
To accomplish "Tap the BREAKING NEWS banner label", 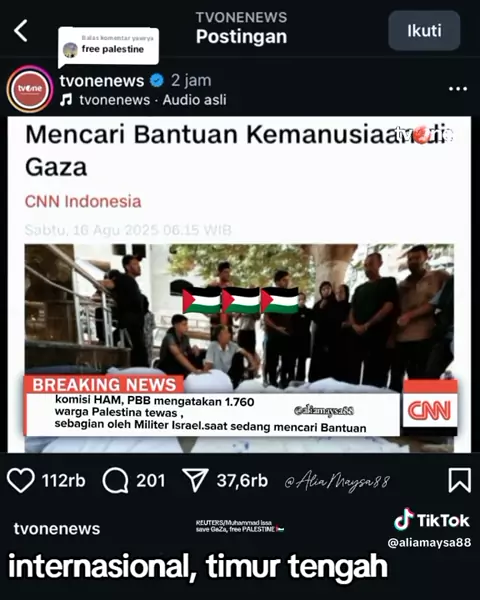I will (104, 385).
